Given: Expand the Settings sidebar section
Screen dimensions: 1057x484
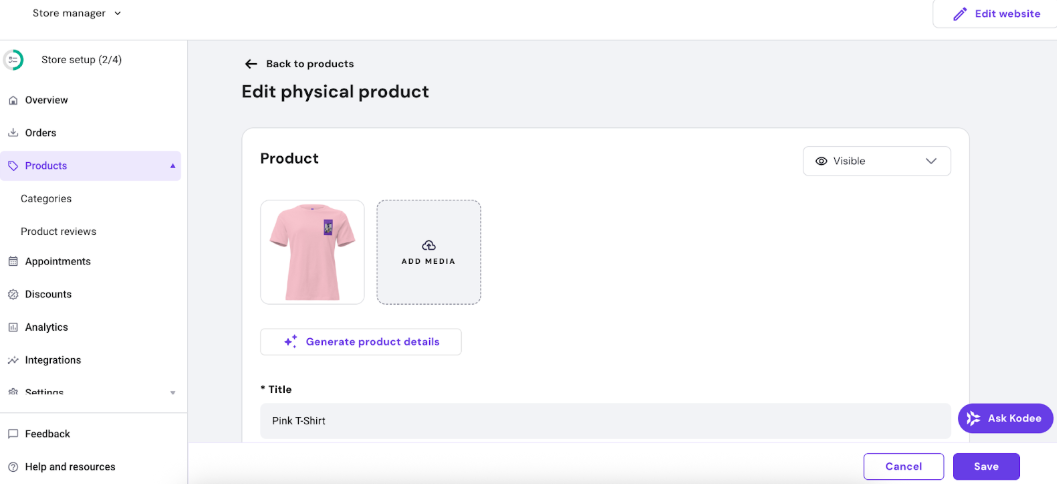Looking at the screenshot, I should click(x=172, y=393).
